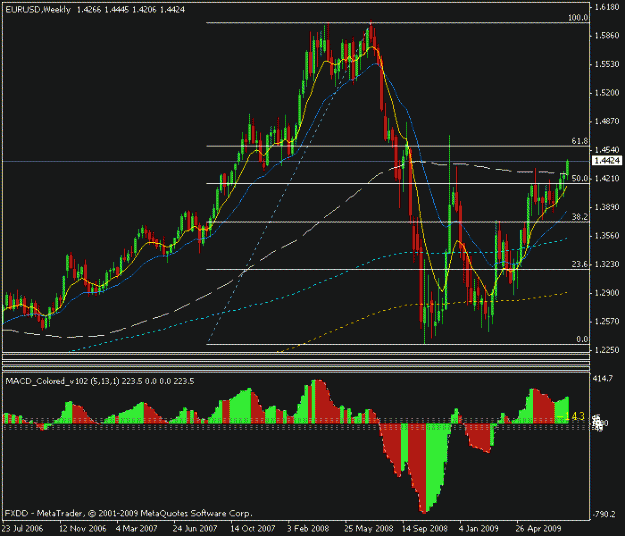Click the 23.6 Fibonacci level label
Screen dimensions: 625x536
point(580,264)
